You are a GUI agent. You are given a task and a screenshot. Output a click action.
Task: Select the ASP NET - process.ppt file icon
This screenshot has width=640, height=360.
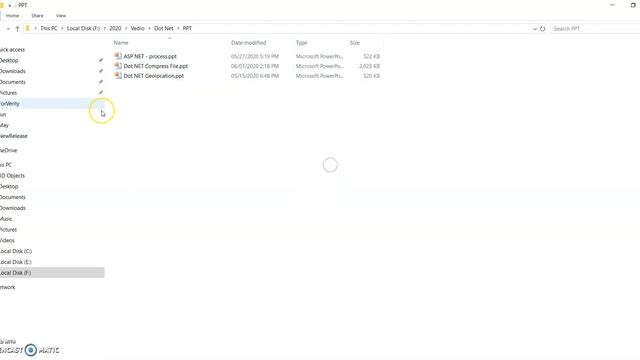118,56
